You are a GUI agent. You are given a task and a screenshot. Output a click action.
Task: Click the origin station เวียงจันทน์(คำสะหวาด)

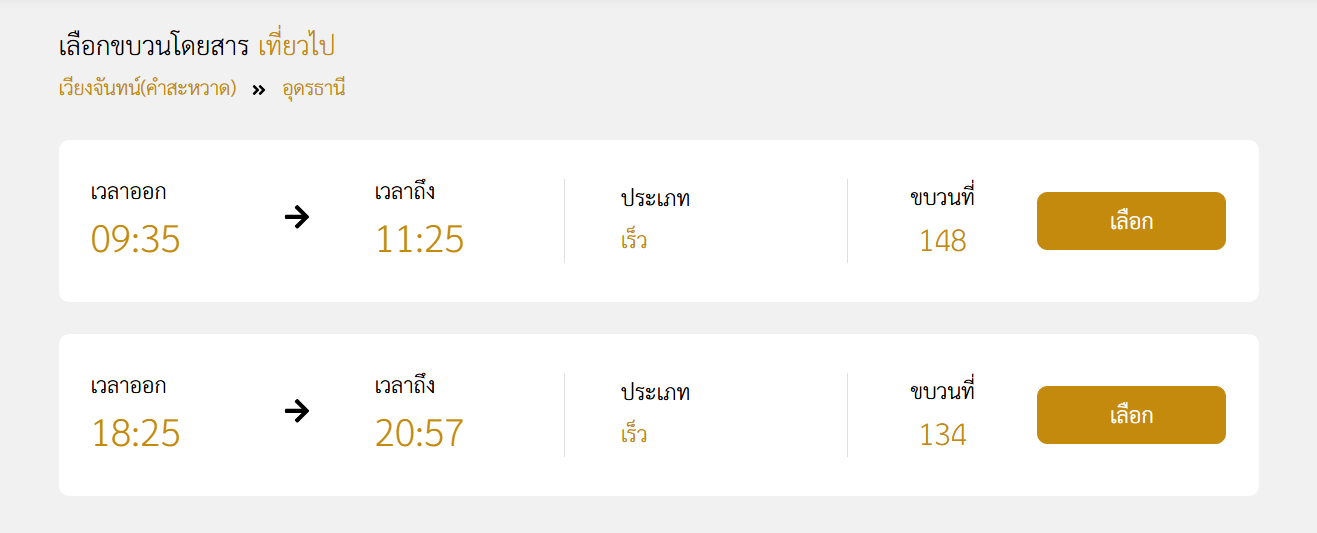point(148,88)
